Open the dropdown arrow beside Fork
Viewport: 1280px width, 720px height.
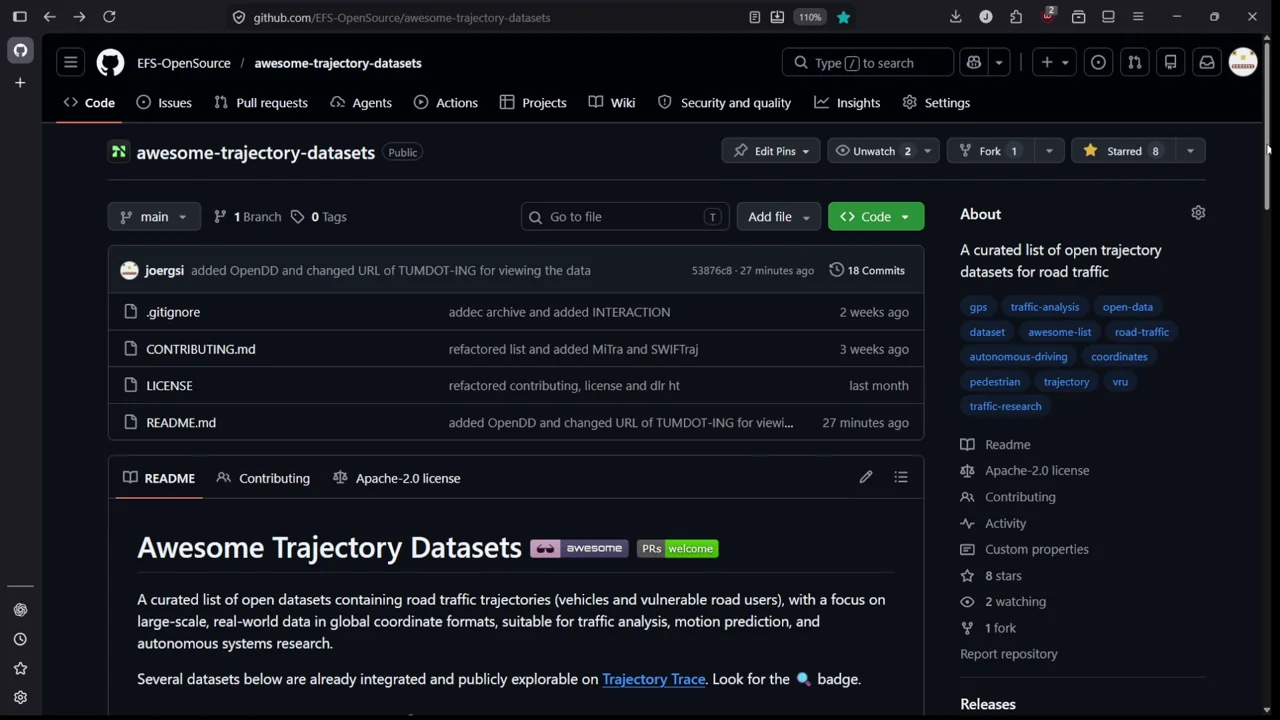click(x=1049, y=151)
